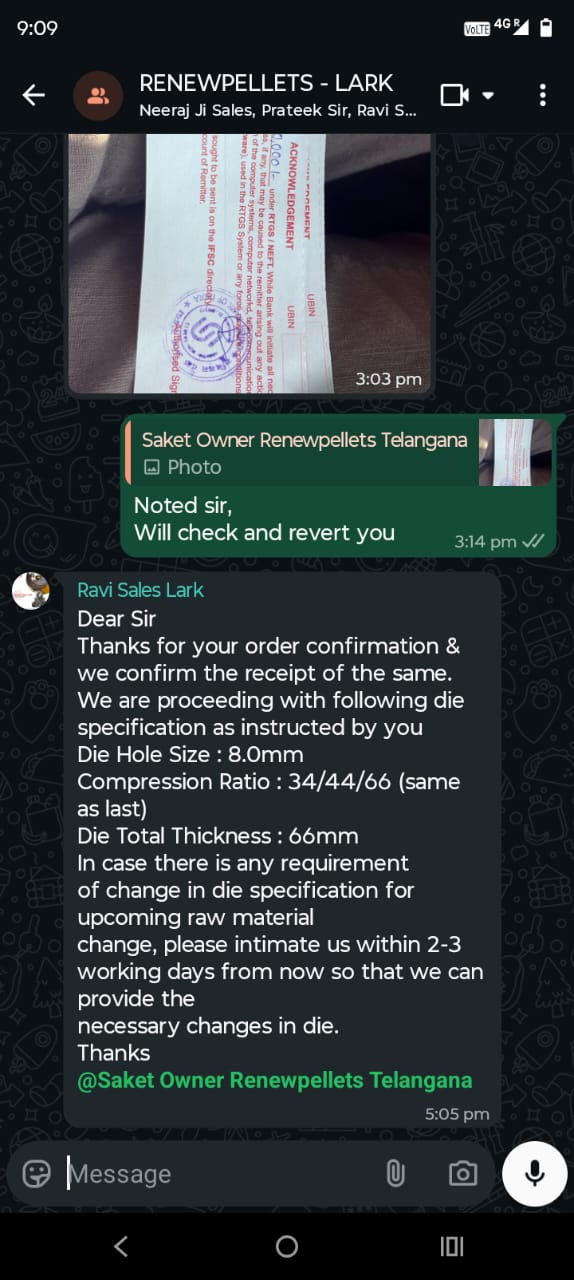Open group info via RENEWPELLETS - LARK title

(x=266, y=83)
